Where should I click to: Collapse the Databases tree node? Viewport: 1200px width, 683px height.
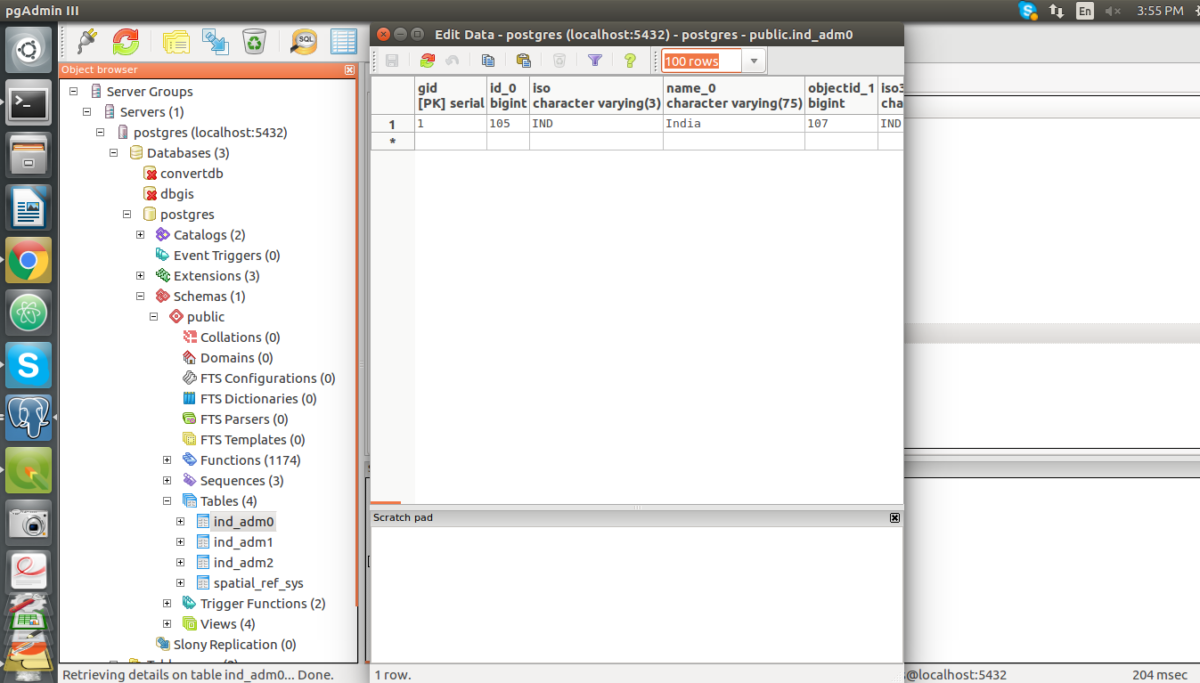113,152
